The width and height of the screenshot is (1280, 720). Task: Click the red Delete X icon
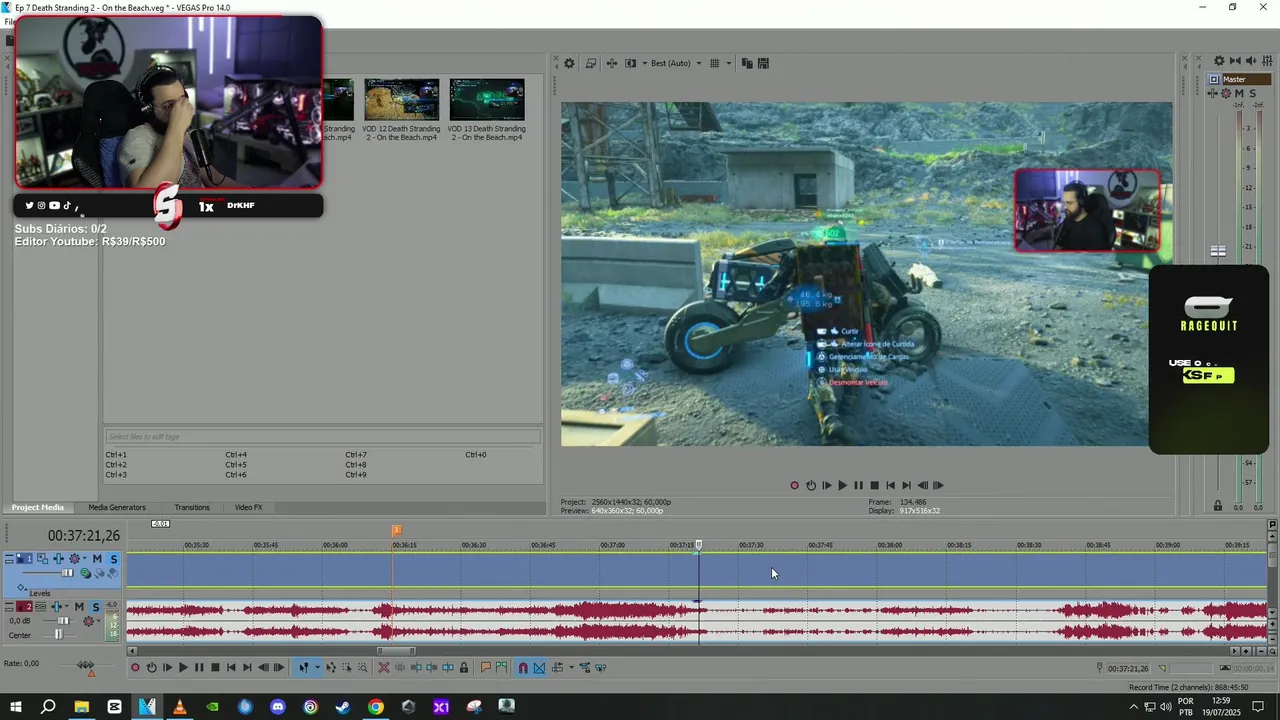point(384,667)
